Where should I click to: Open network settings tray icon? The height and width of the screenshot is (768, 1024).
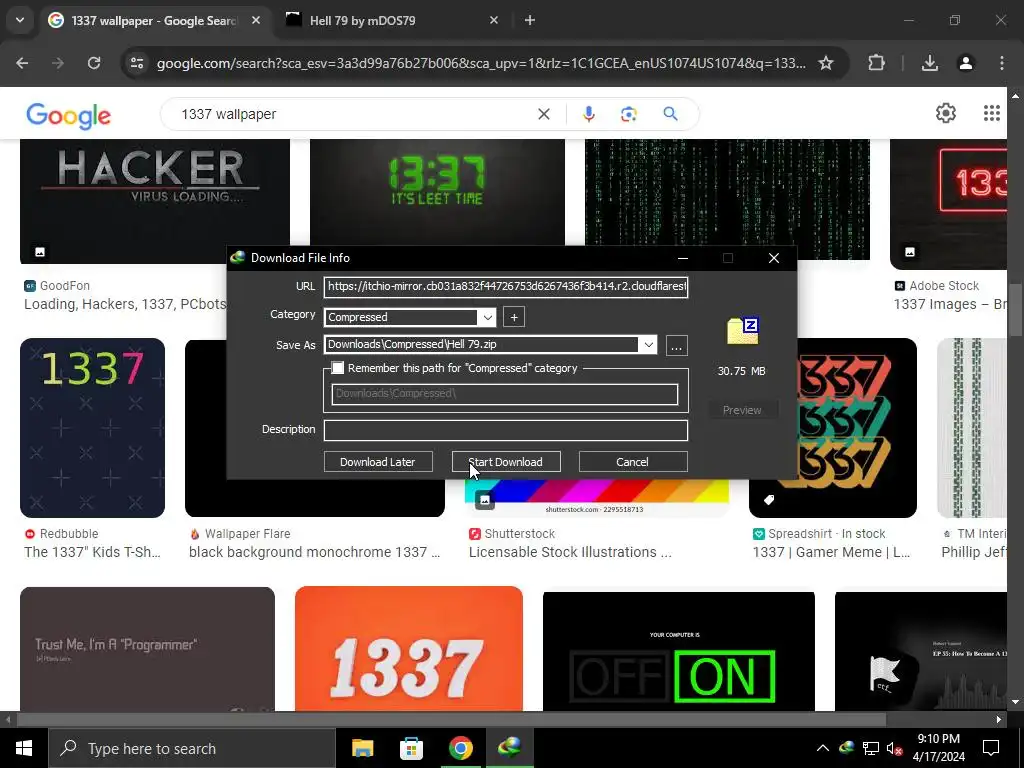pyautogui.click(x=871, y=748)
